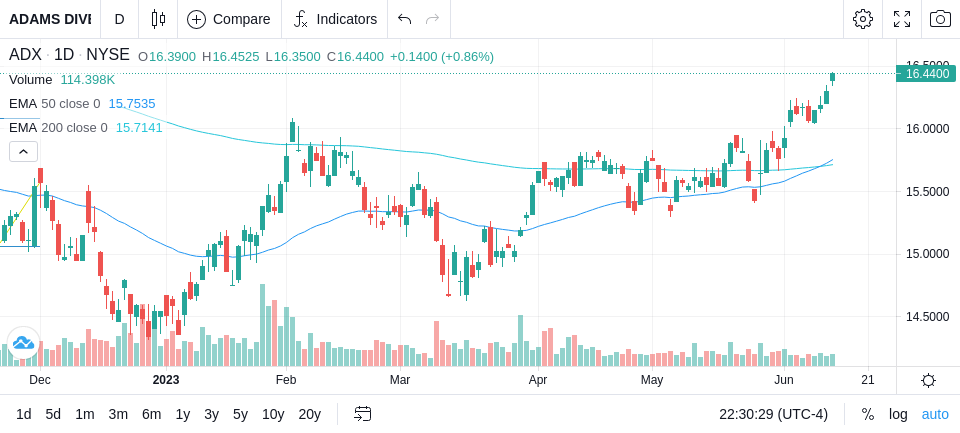Set time range to 20y

[x=309, y=415]
